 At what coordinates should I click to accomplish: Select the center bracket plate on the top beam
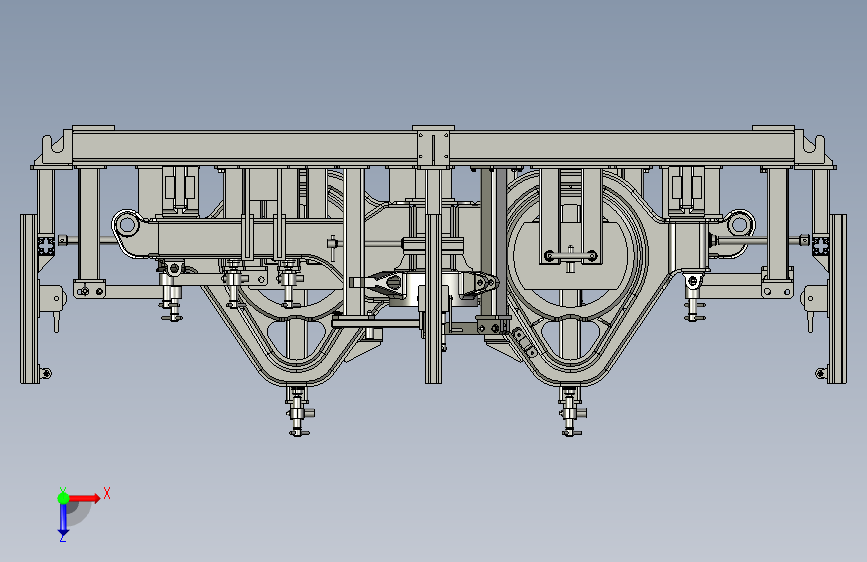433,147
